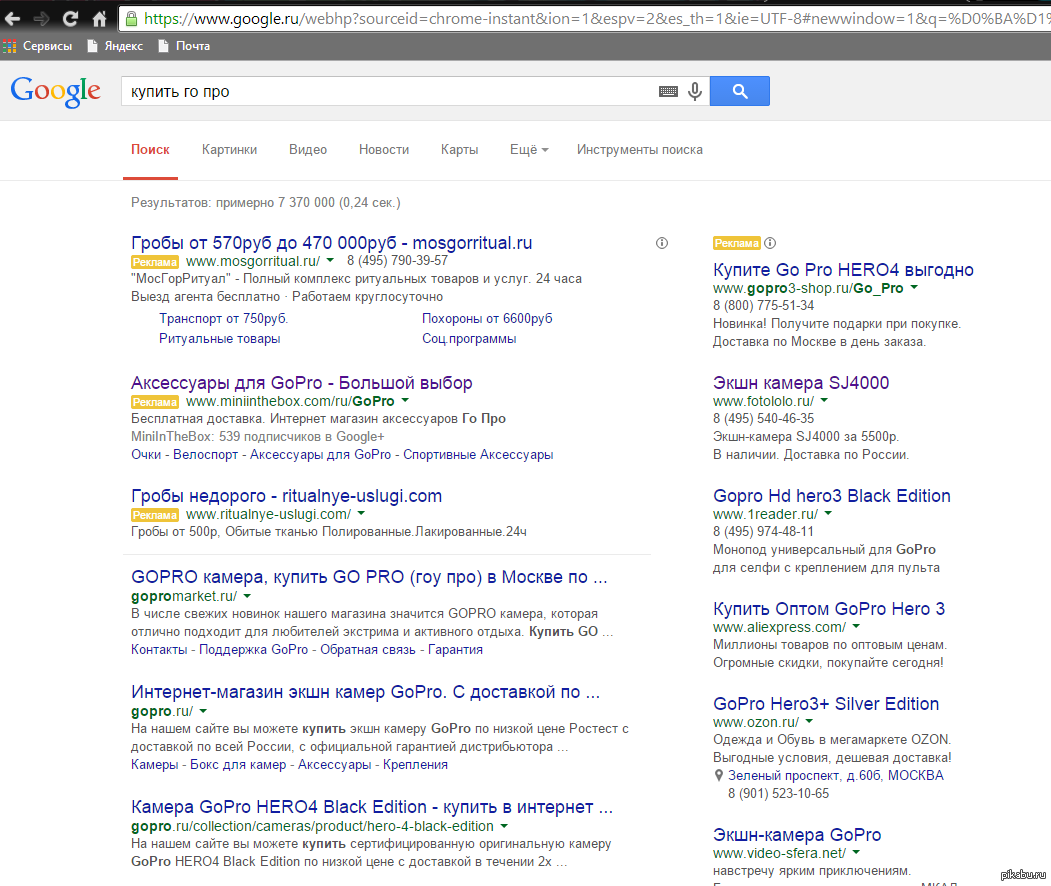Open the Аксессуары для GoPro ad link
Screen dimensions: 1051x886
301,383
